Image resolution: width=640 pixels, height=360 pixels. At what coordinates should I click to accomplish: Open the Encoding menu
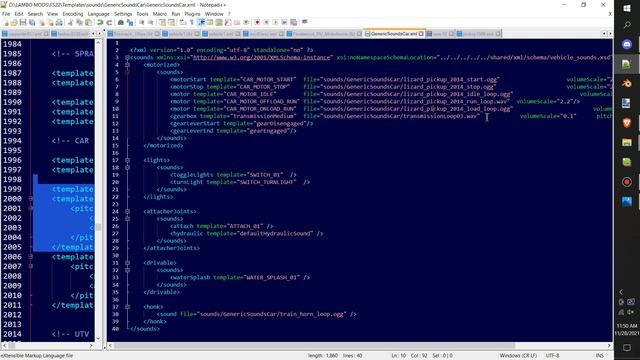pos(73,14)
